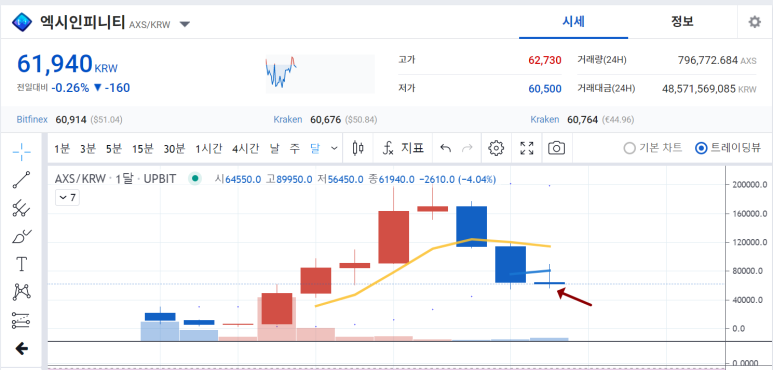Image resolution: width=773 pixels, height=370 pixels.
Task: Open the 지표 indicators menu
Action: (x=403, y=148)
